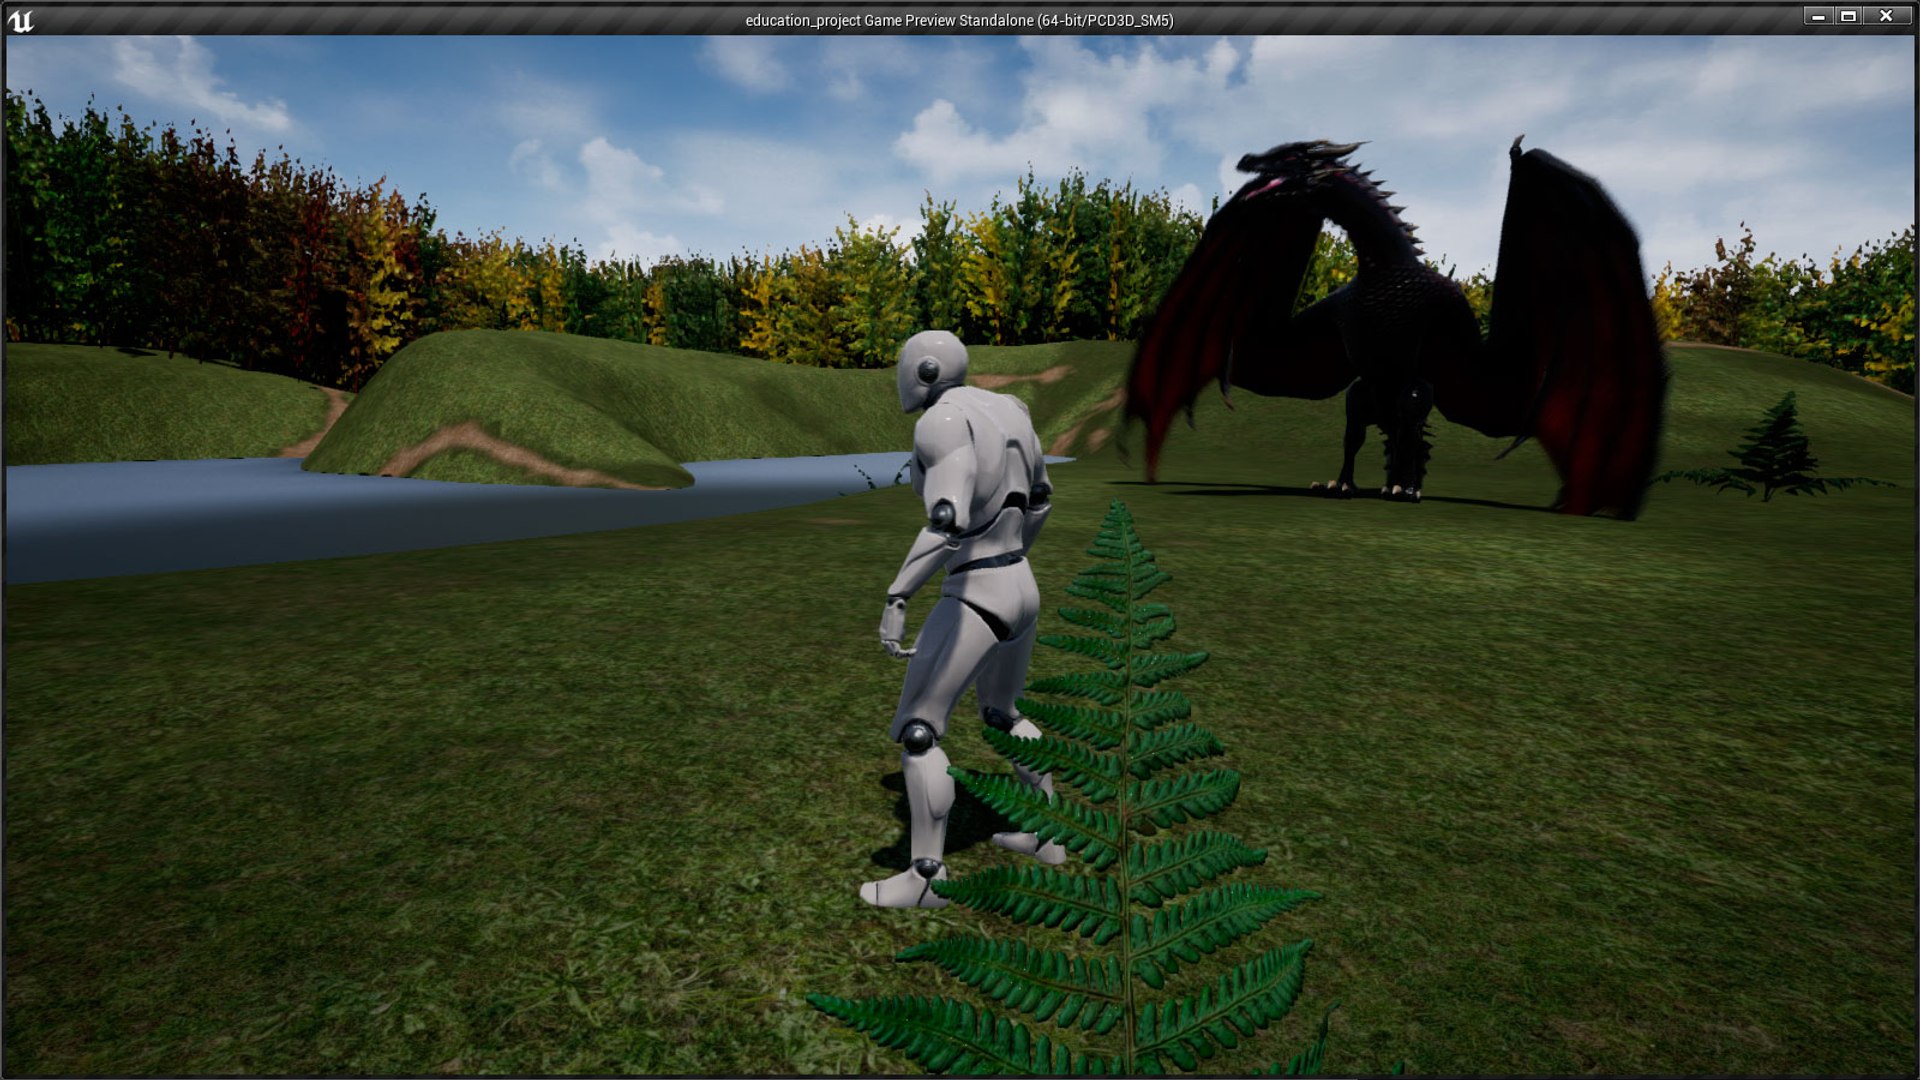Close the Game Preview Standalone window
Viewport: 1920px width, 1080px height.
click(x=1886, y=16)
